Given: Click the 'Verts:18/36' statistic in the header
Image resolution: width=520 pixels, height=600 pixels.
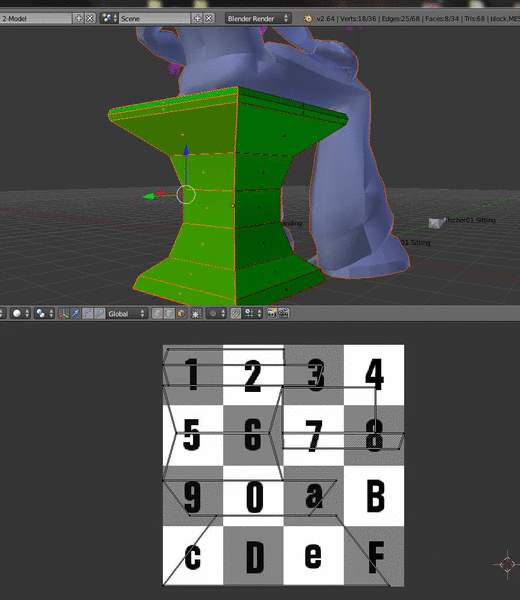Looking at the screenshot, I should [359, 18].
